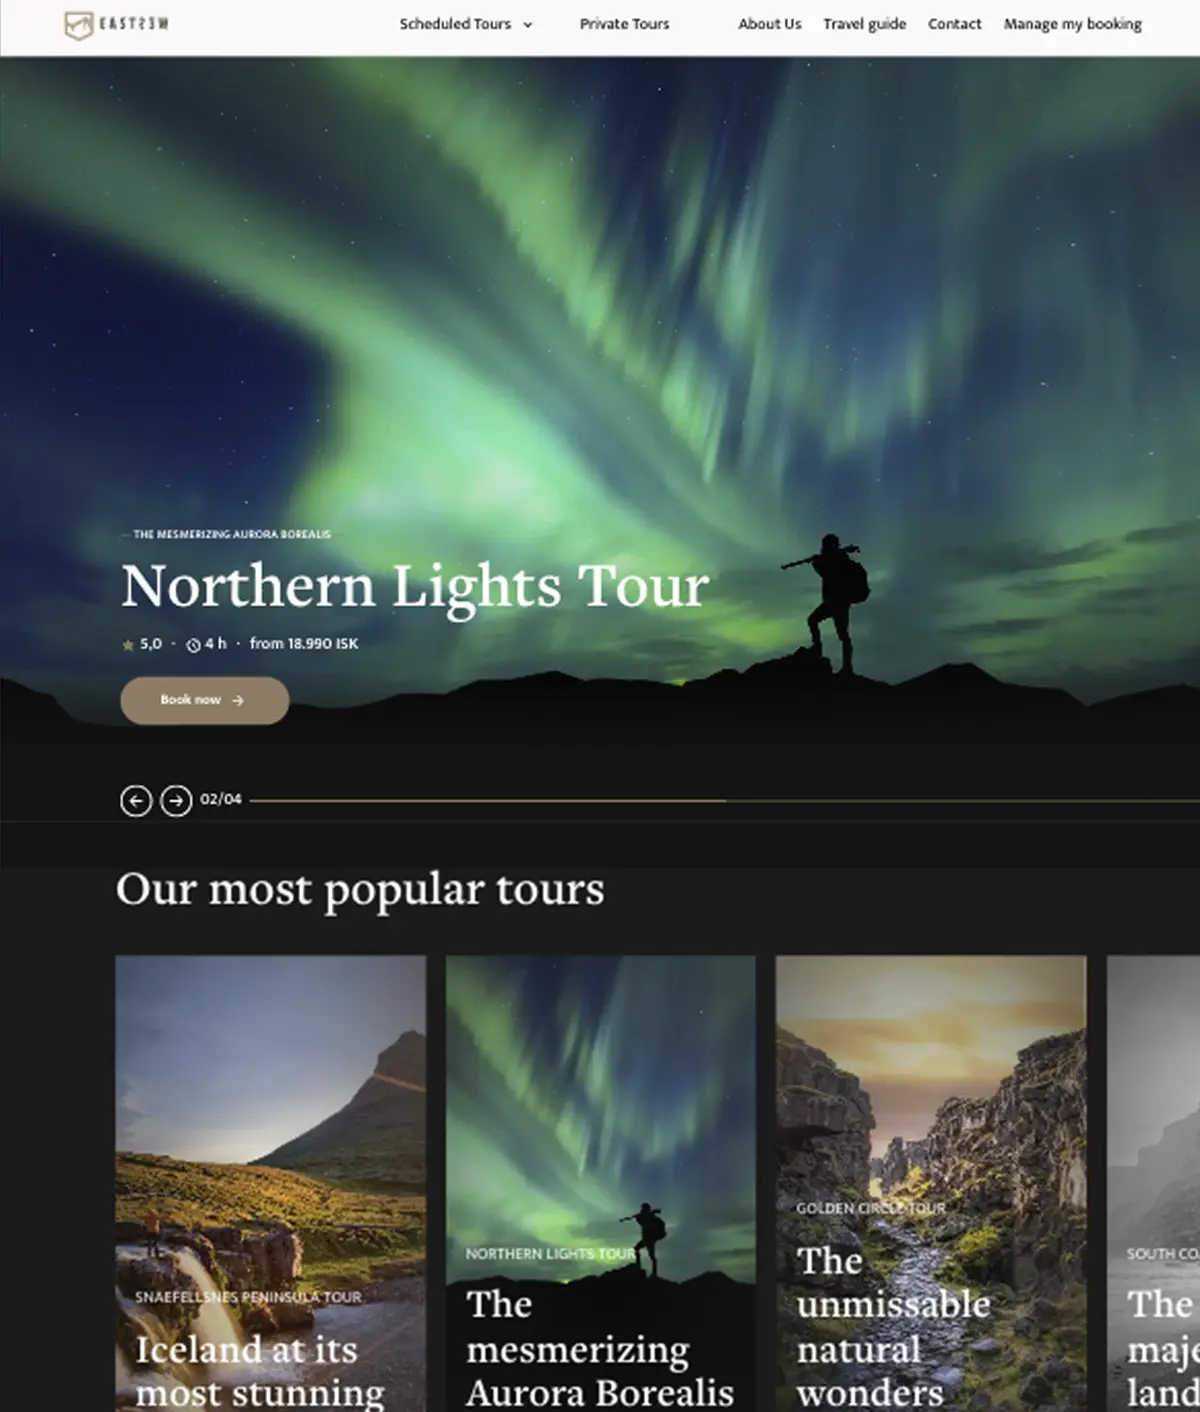Click the East West logo icon

[79, 25]
